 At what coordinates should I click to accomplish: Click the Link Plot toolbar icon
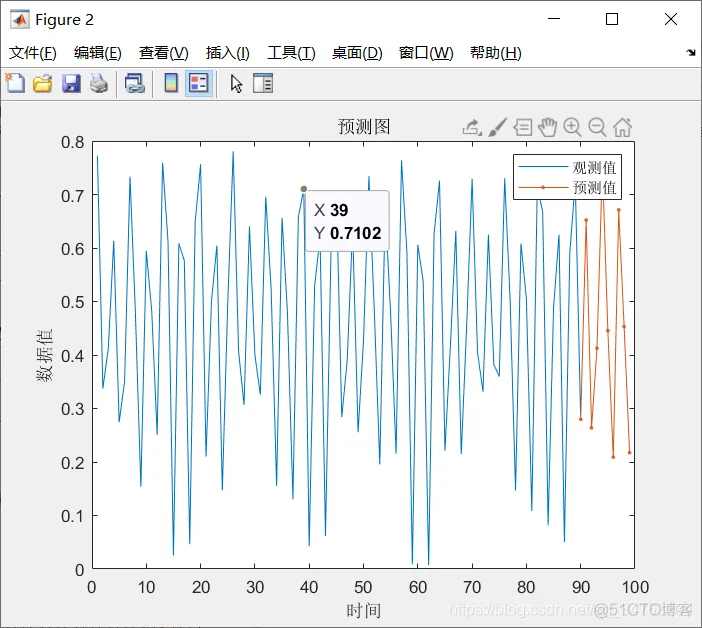coord(134,83)
